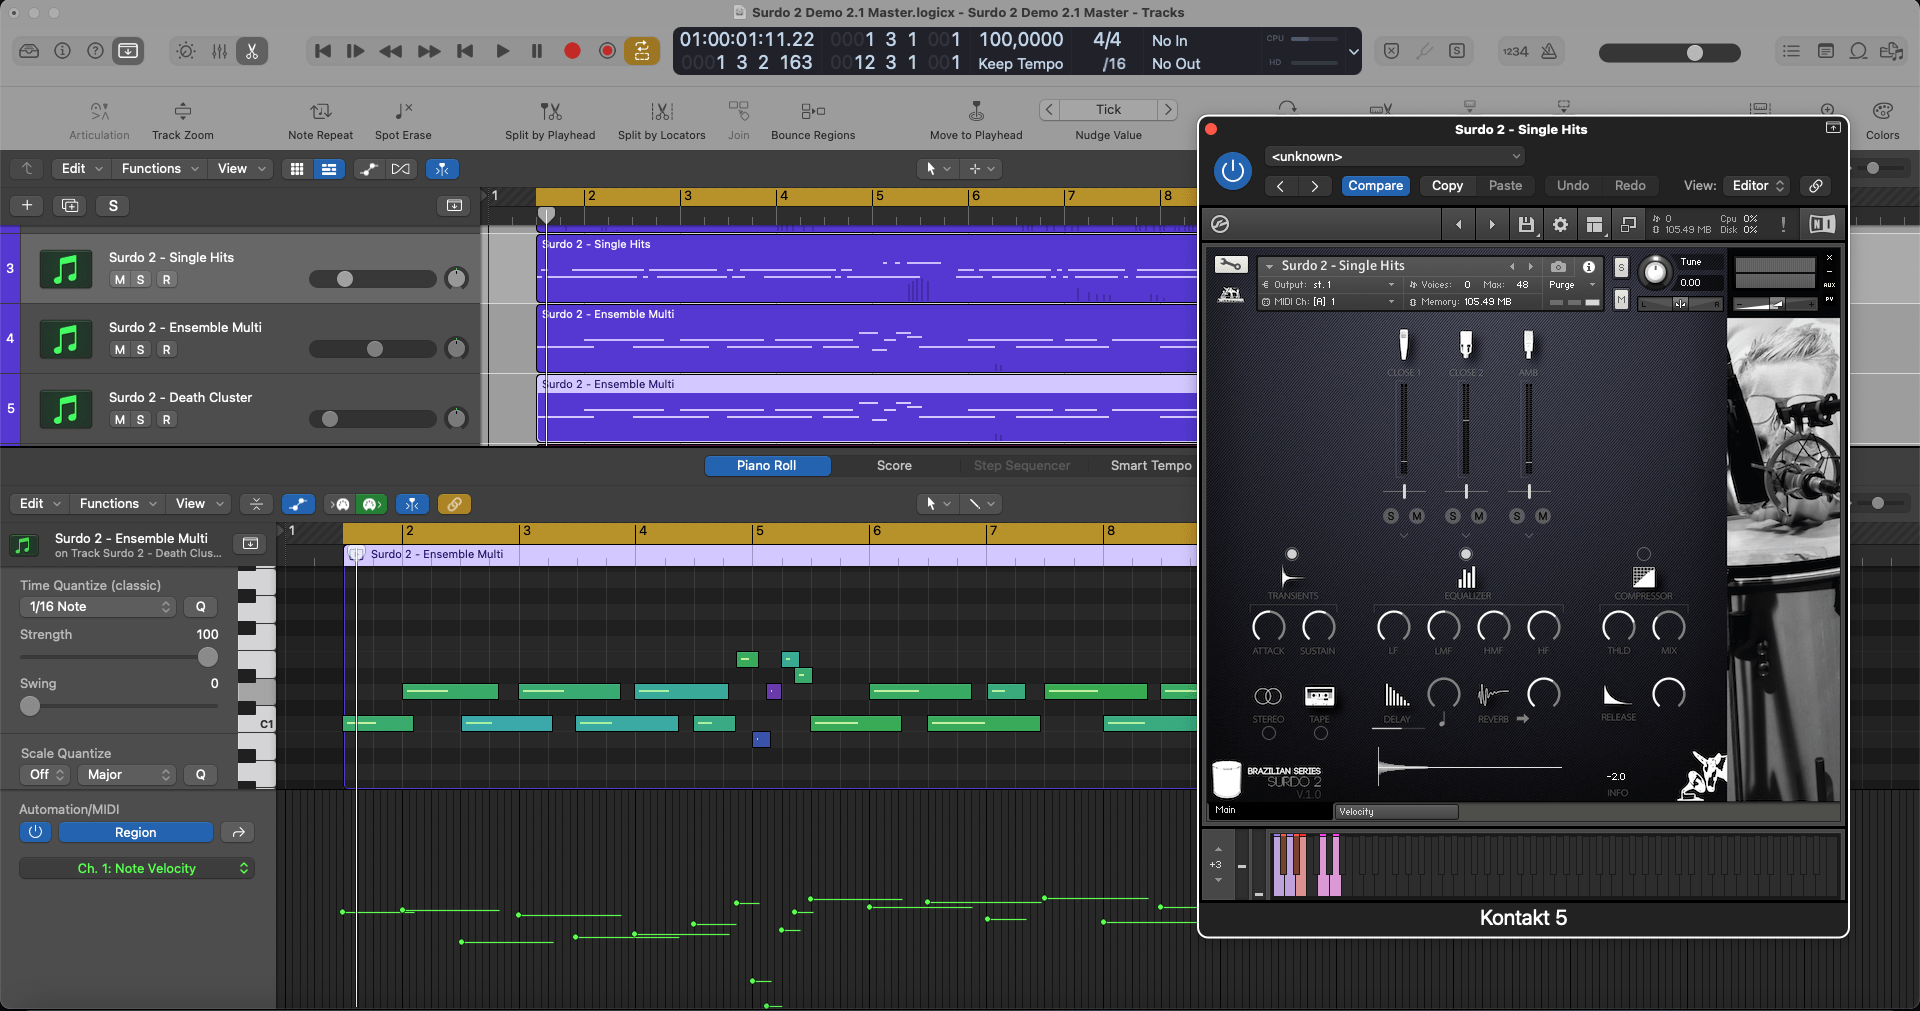Click Kontakt snapshot camera icon
Screen dimensions: 1920x1011
(1558, 267)
